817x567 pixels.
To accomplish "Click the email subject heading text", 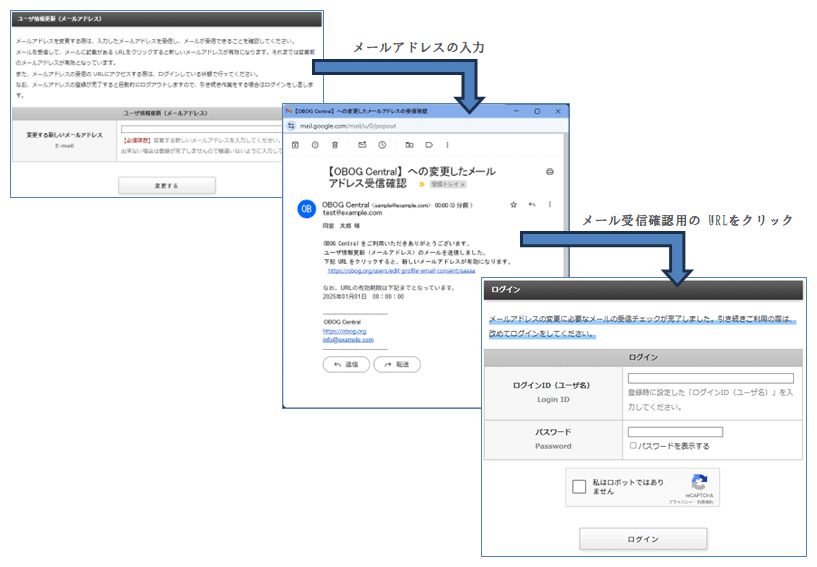I will point(412,177).
